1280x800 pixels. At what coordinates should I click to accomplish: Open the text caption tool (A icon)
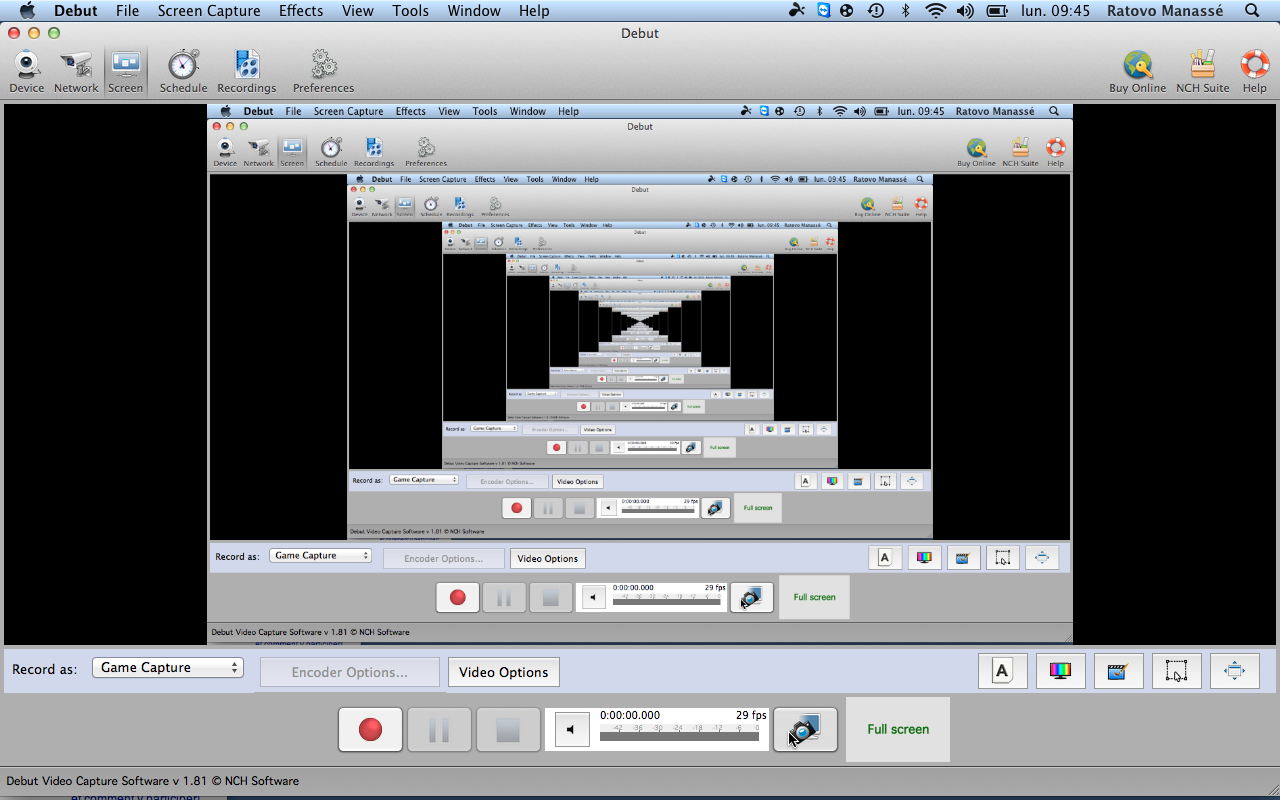point(1002,671)
